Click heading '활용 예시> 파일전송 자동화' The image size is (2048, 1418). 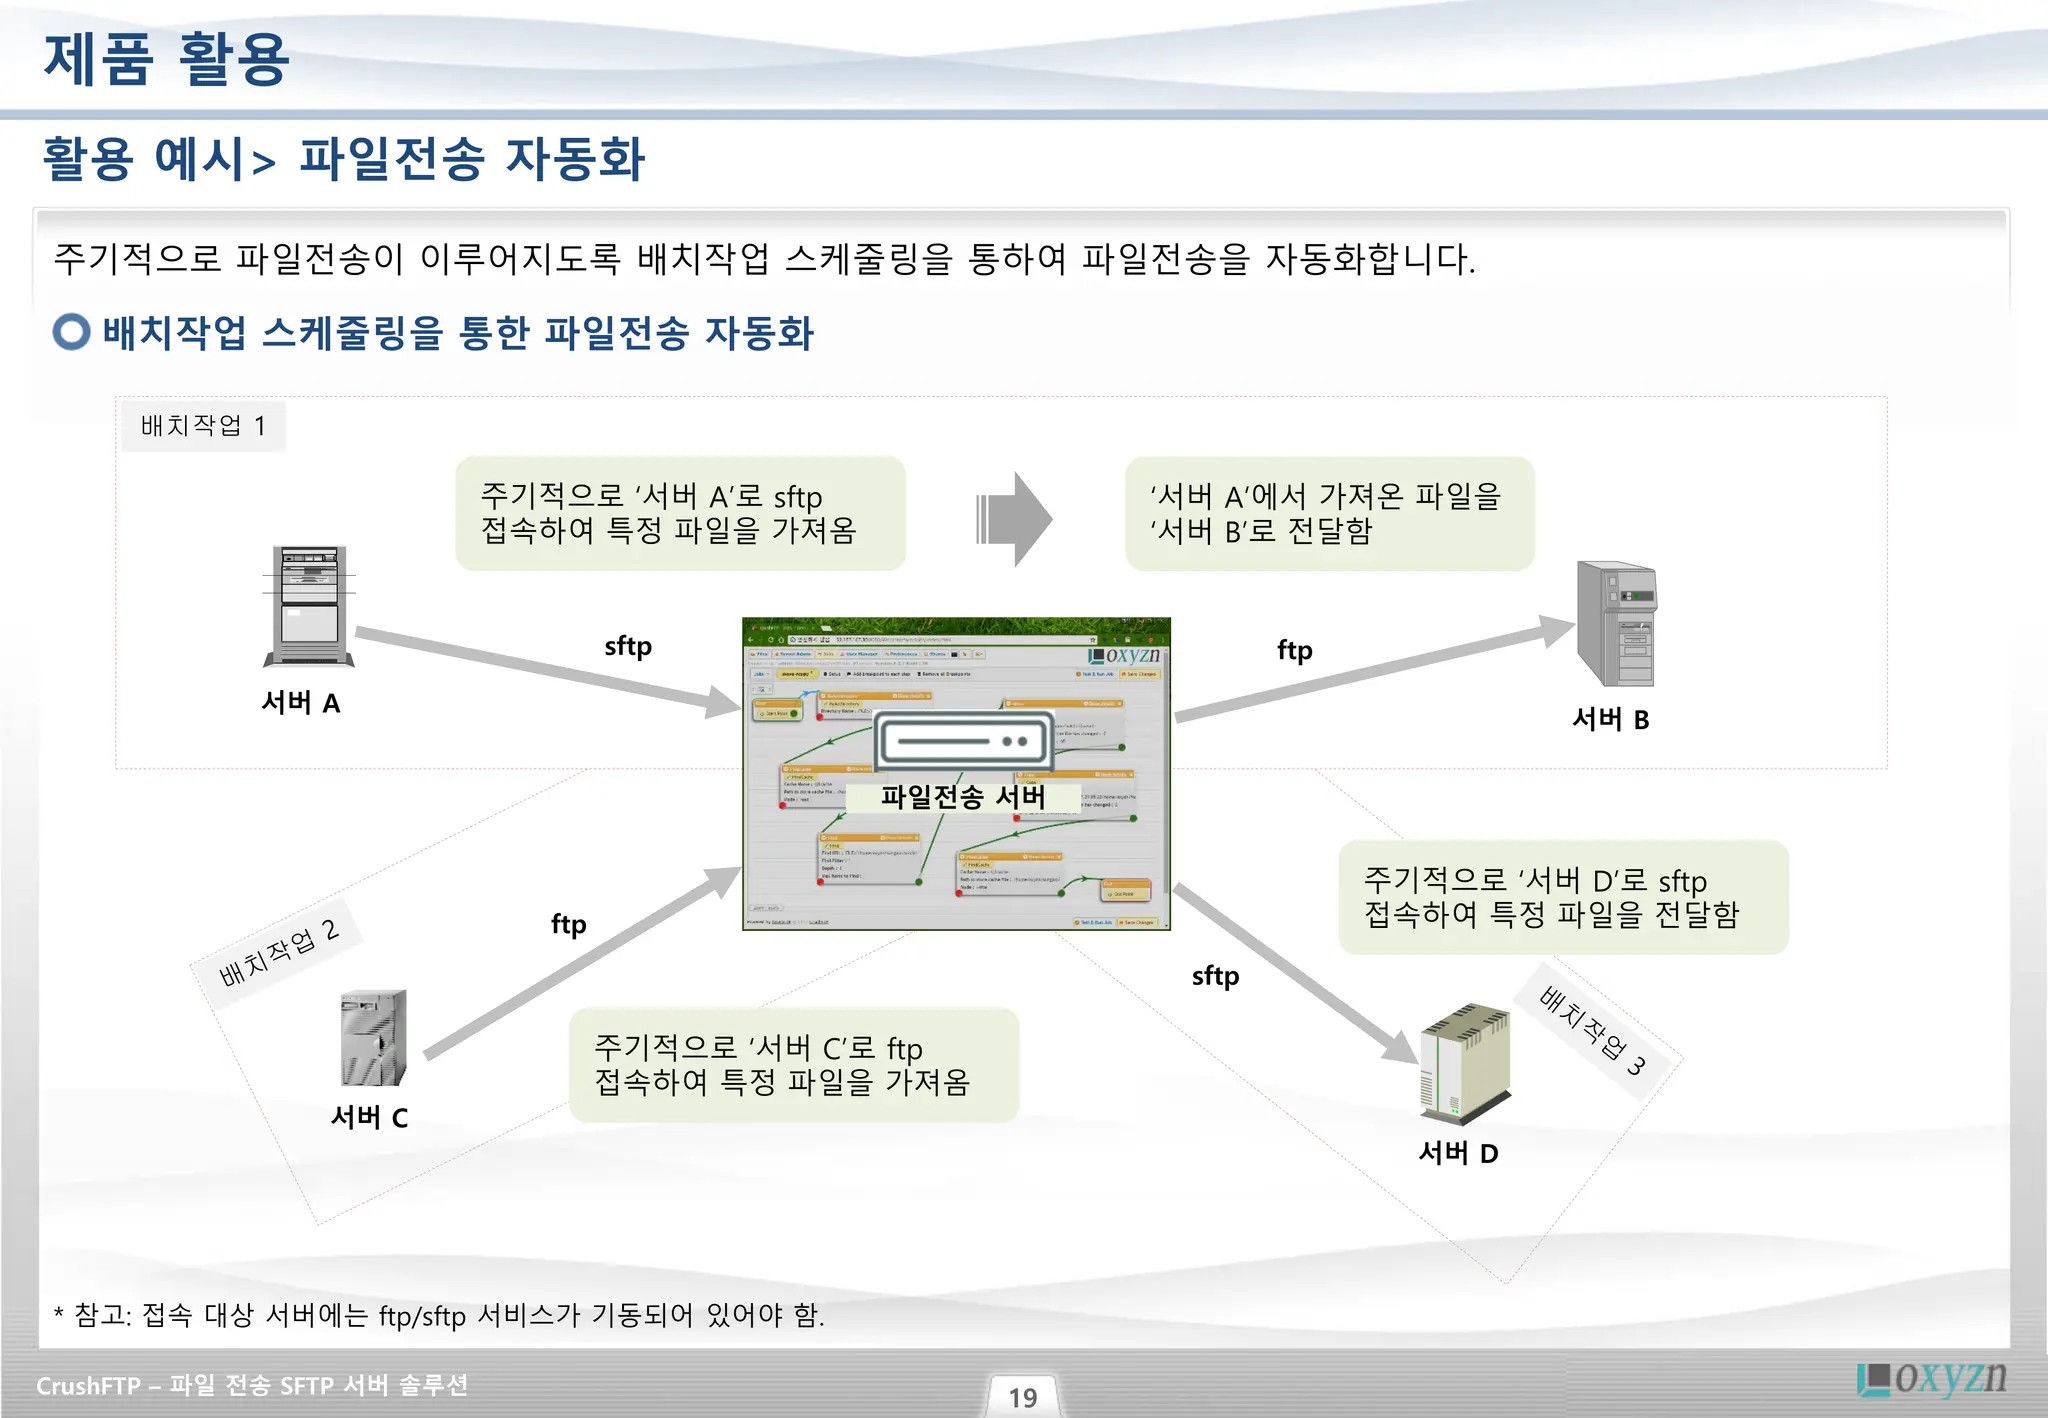pos(344,159)
